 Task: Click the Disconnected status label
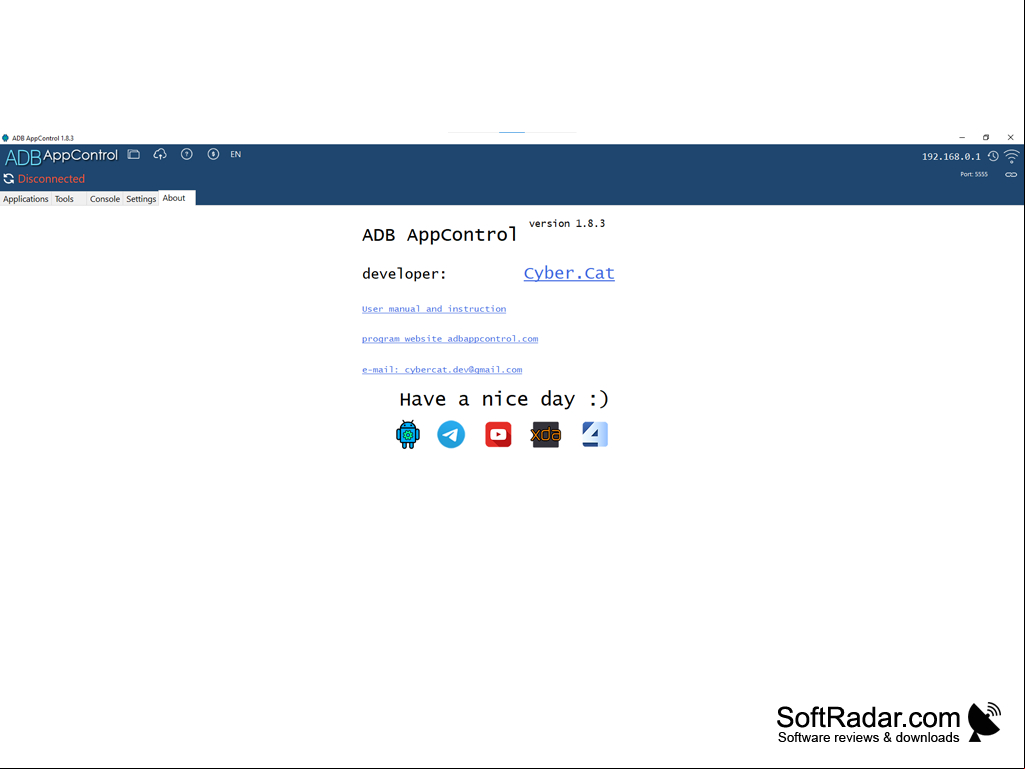point(51,179)
